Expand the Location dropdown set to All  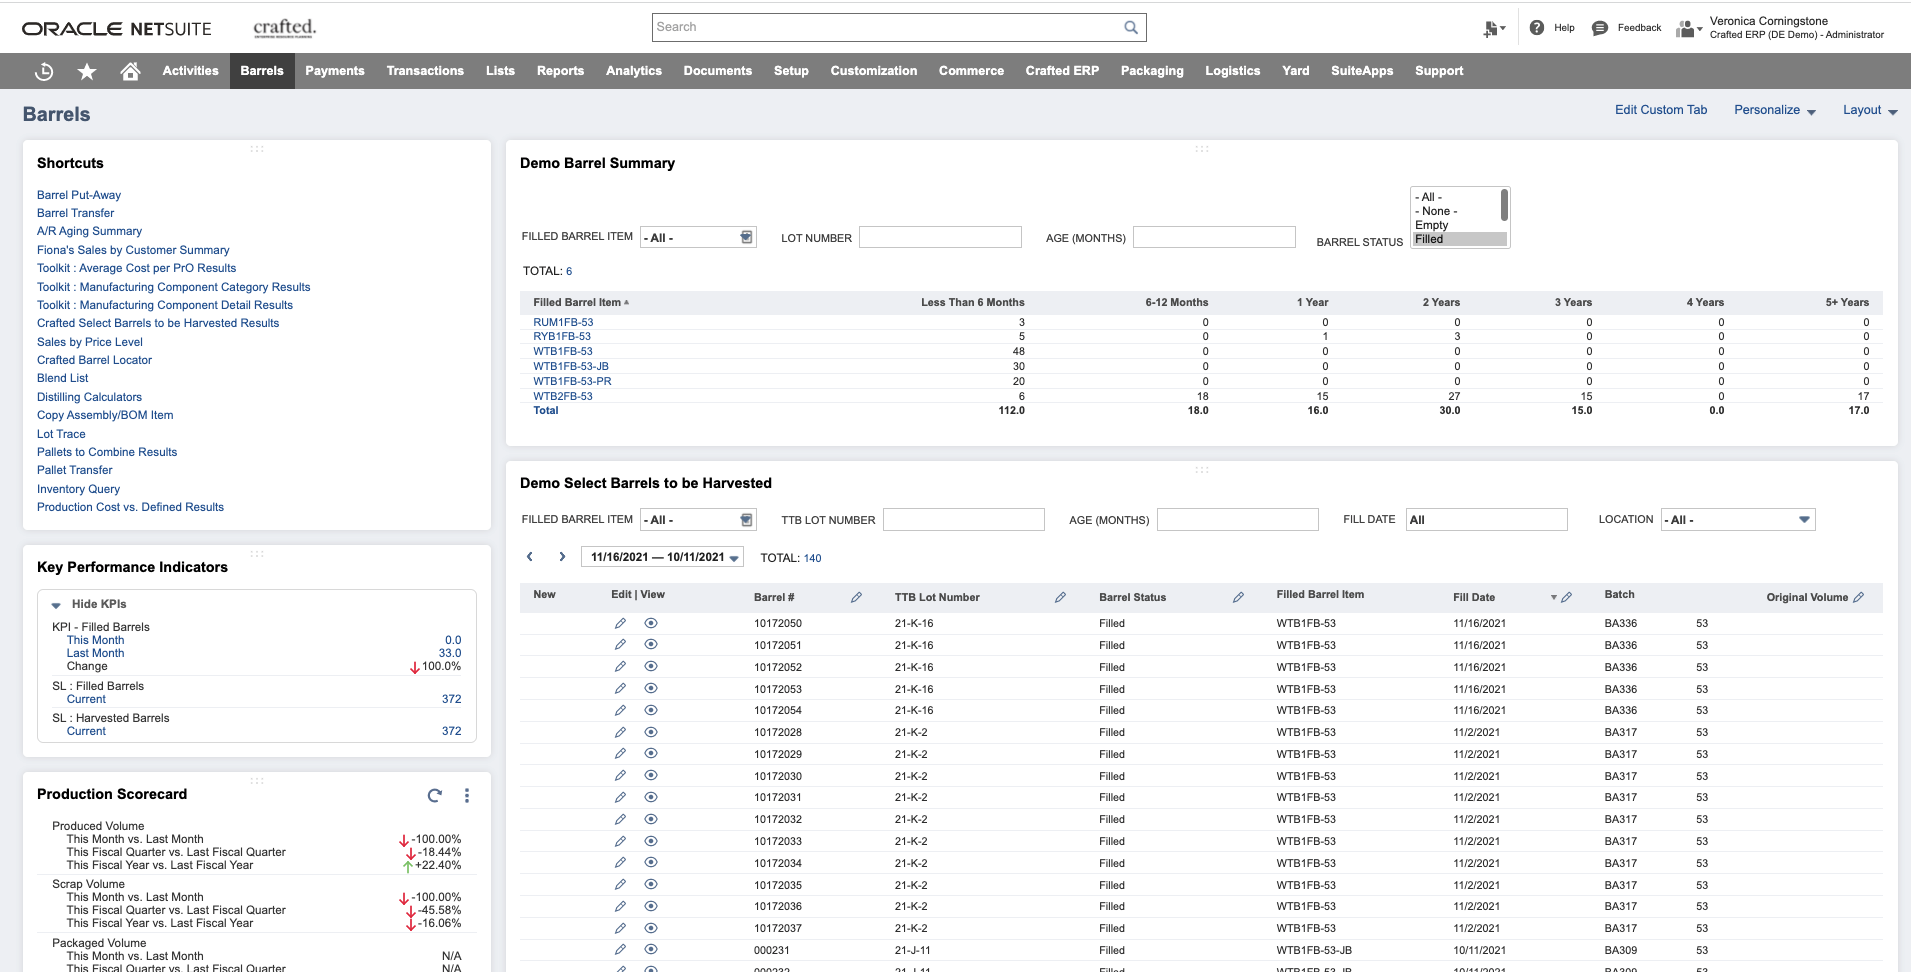(1803, 519)
